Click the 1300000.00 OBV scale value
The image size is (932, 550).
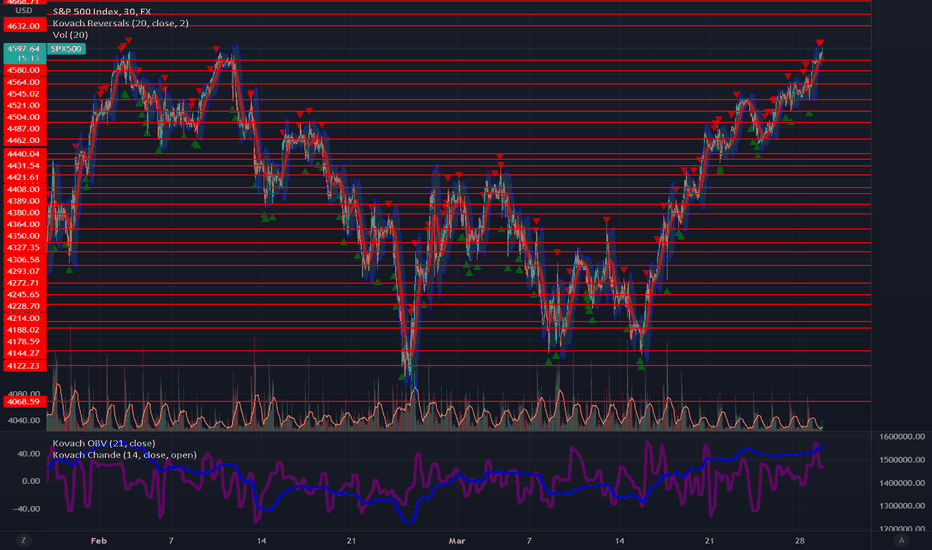(902, 506)
